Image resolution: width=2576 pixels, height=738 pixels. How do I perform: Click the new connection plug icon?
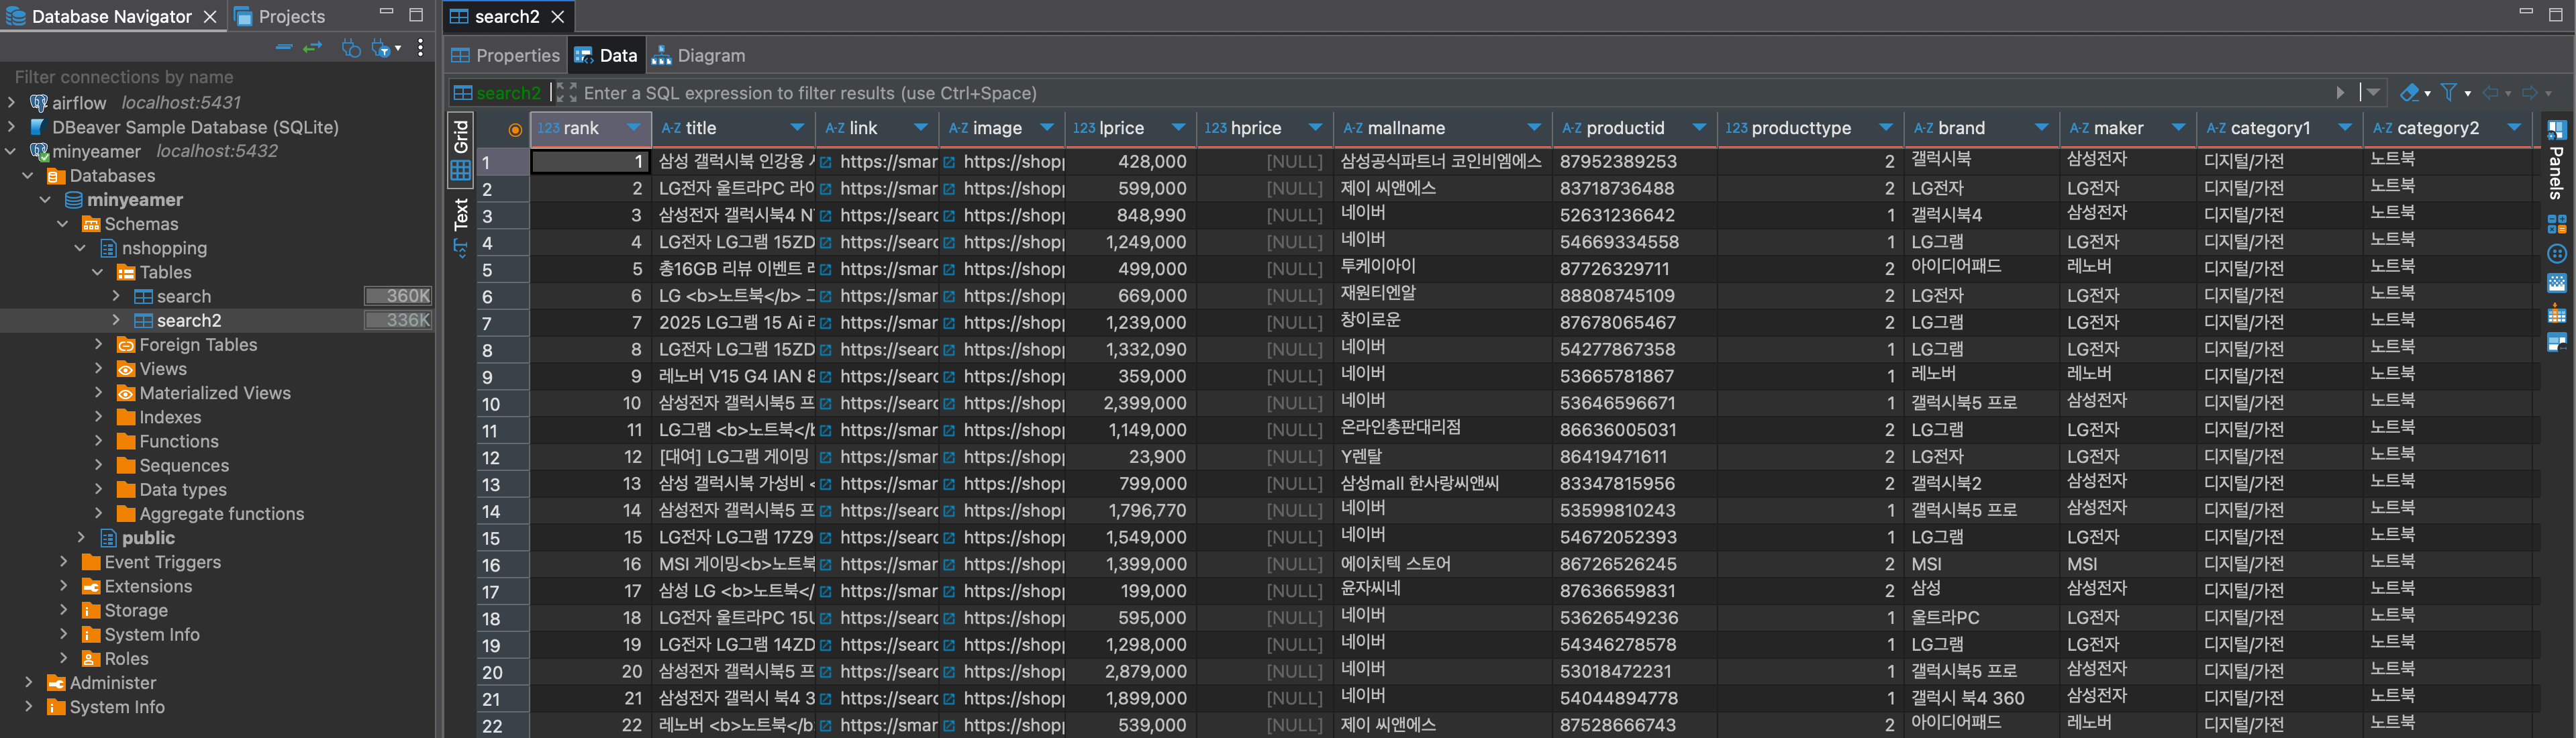click(350, 47)
